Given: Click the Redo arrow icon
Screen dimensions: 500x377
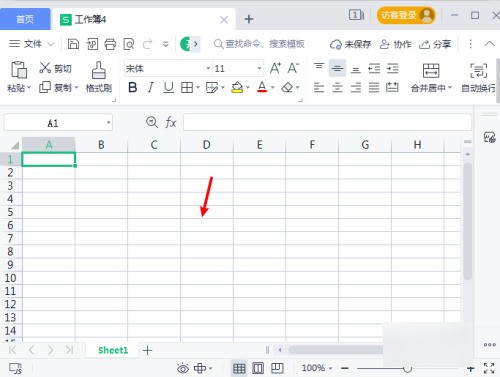Looking at the screenshot, I should click(147, 44).
